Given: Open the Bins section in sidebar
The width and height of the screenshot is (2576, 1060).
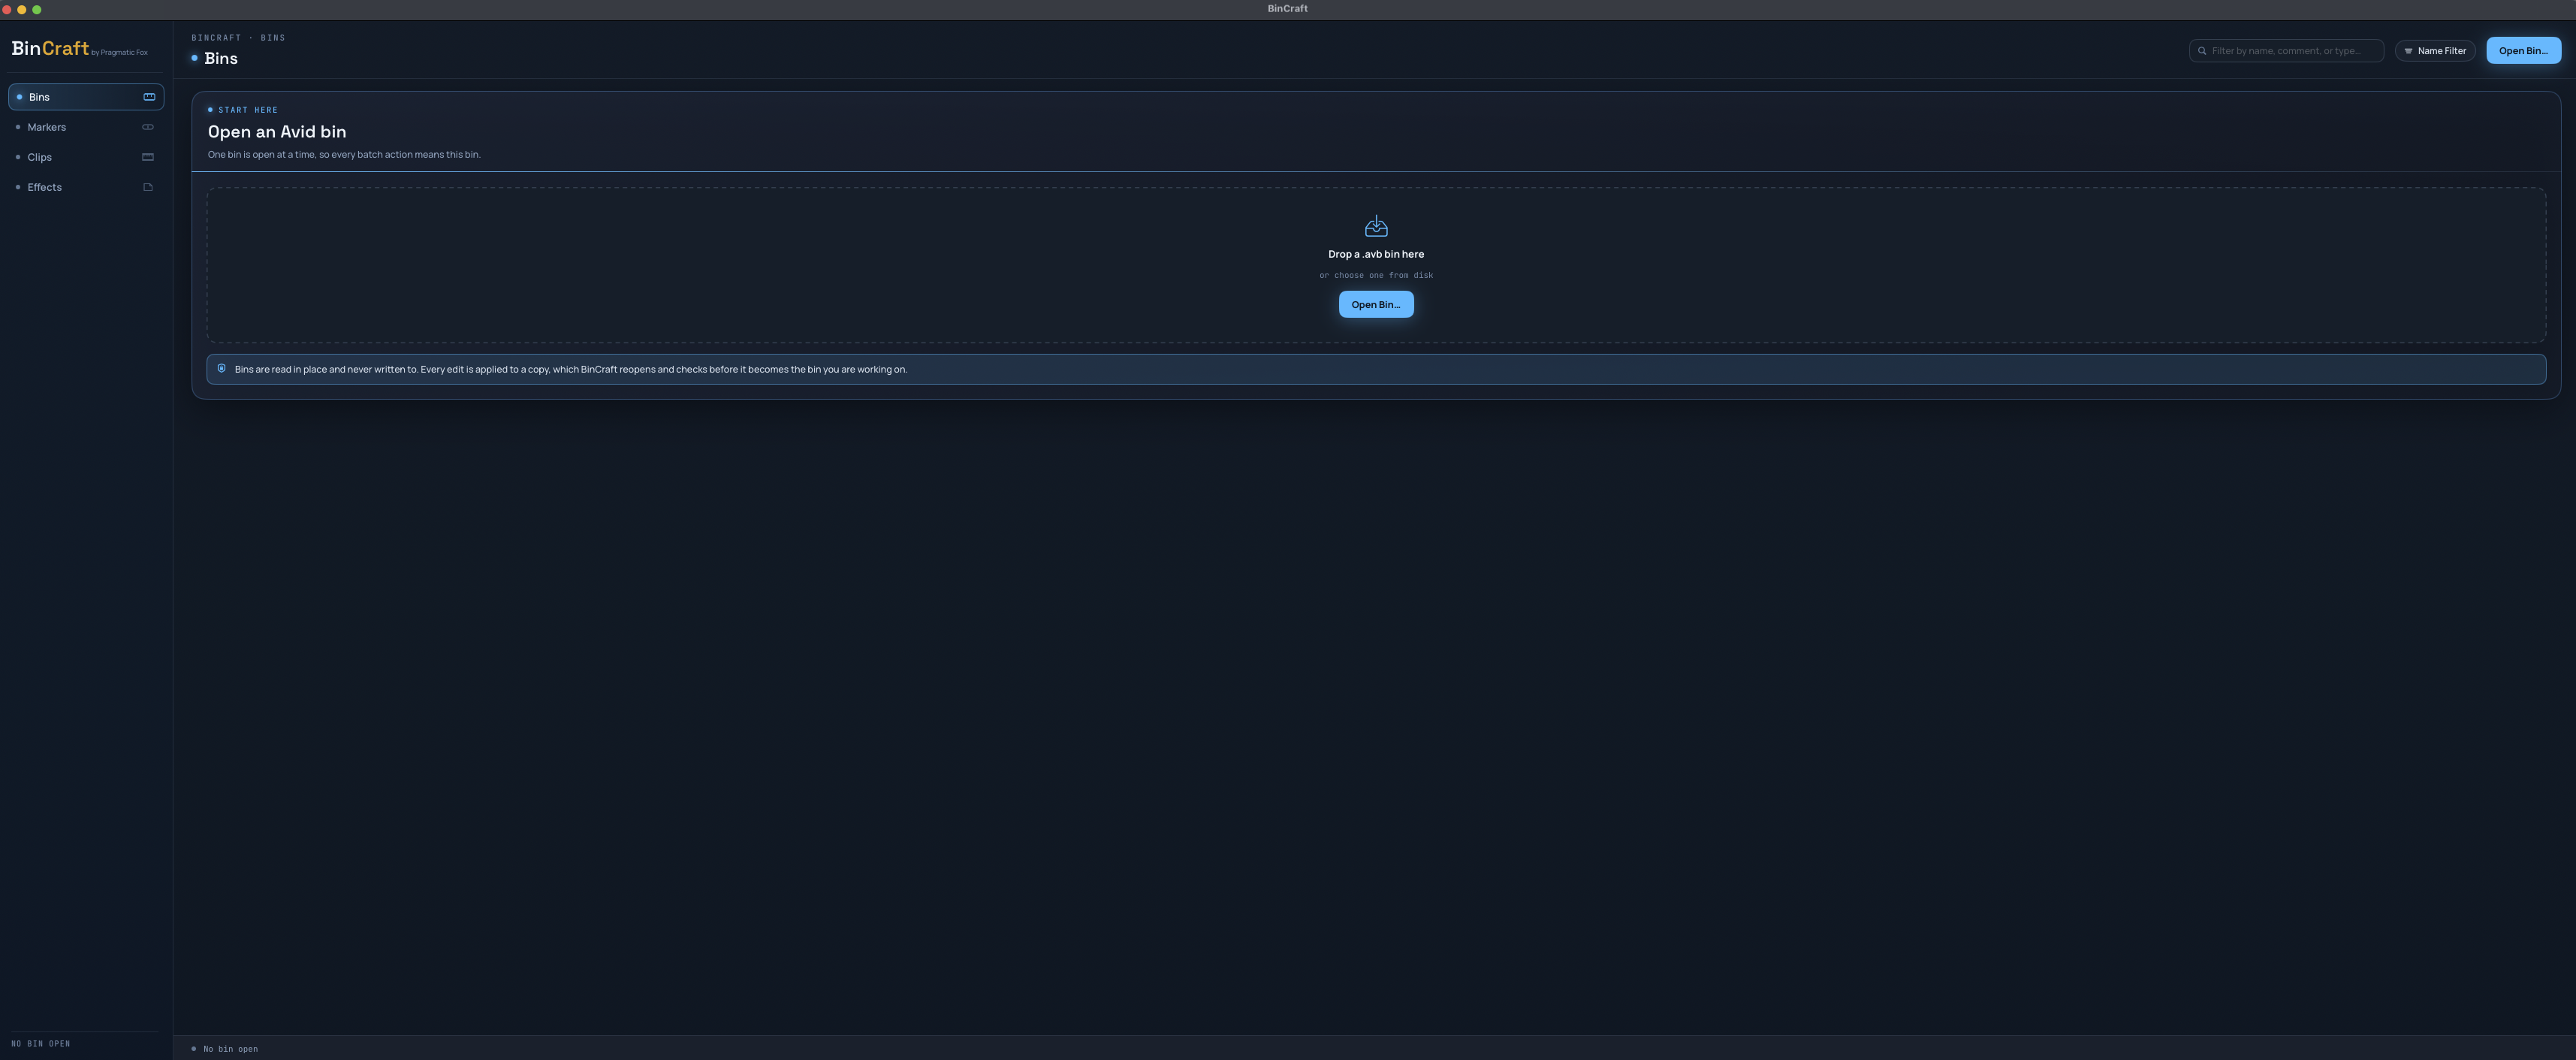Looking at the screenshot, I should pos(86,97).
